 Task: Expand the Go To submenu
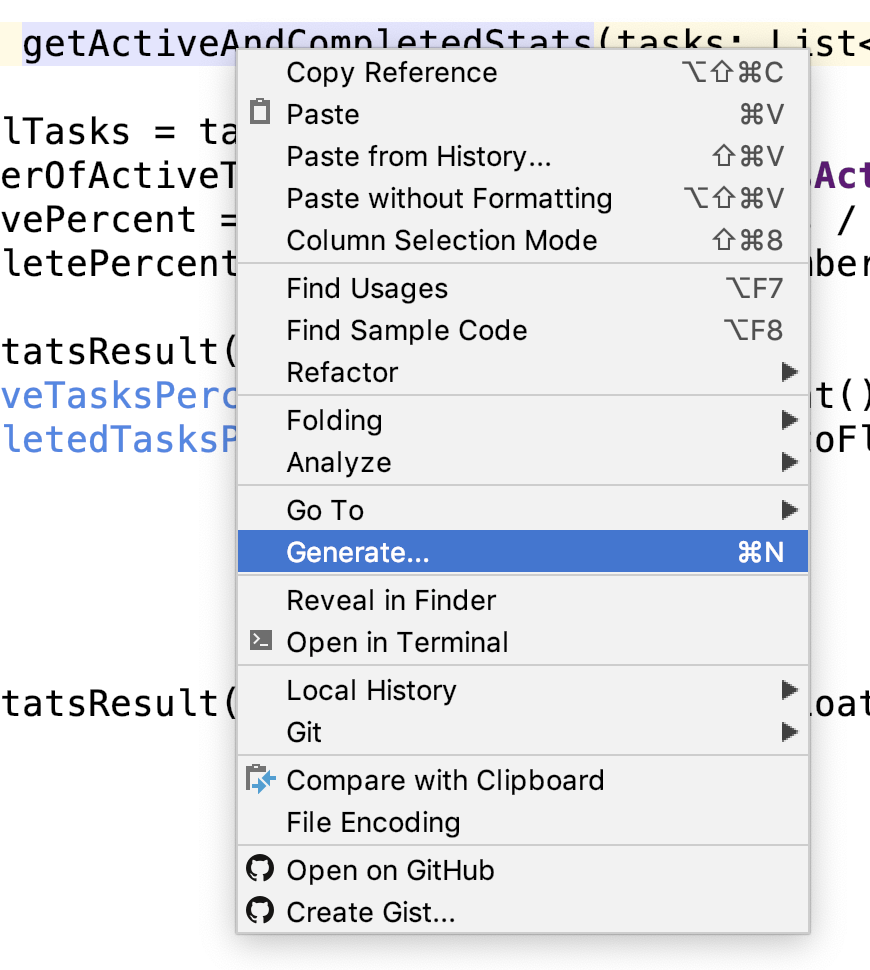click(790, 510)
